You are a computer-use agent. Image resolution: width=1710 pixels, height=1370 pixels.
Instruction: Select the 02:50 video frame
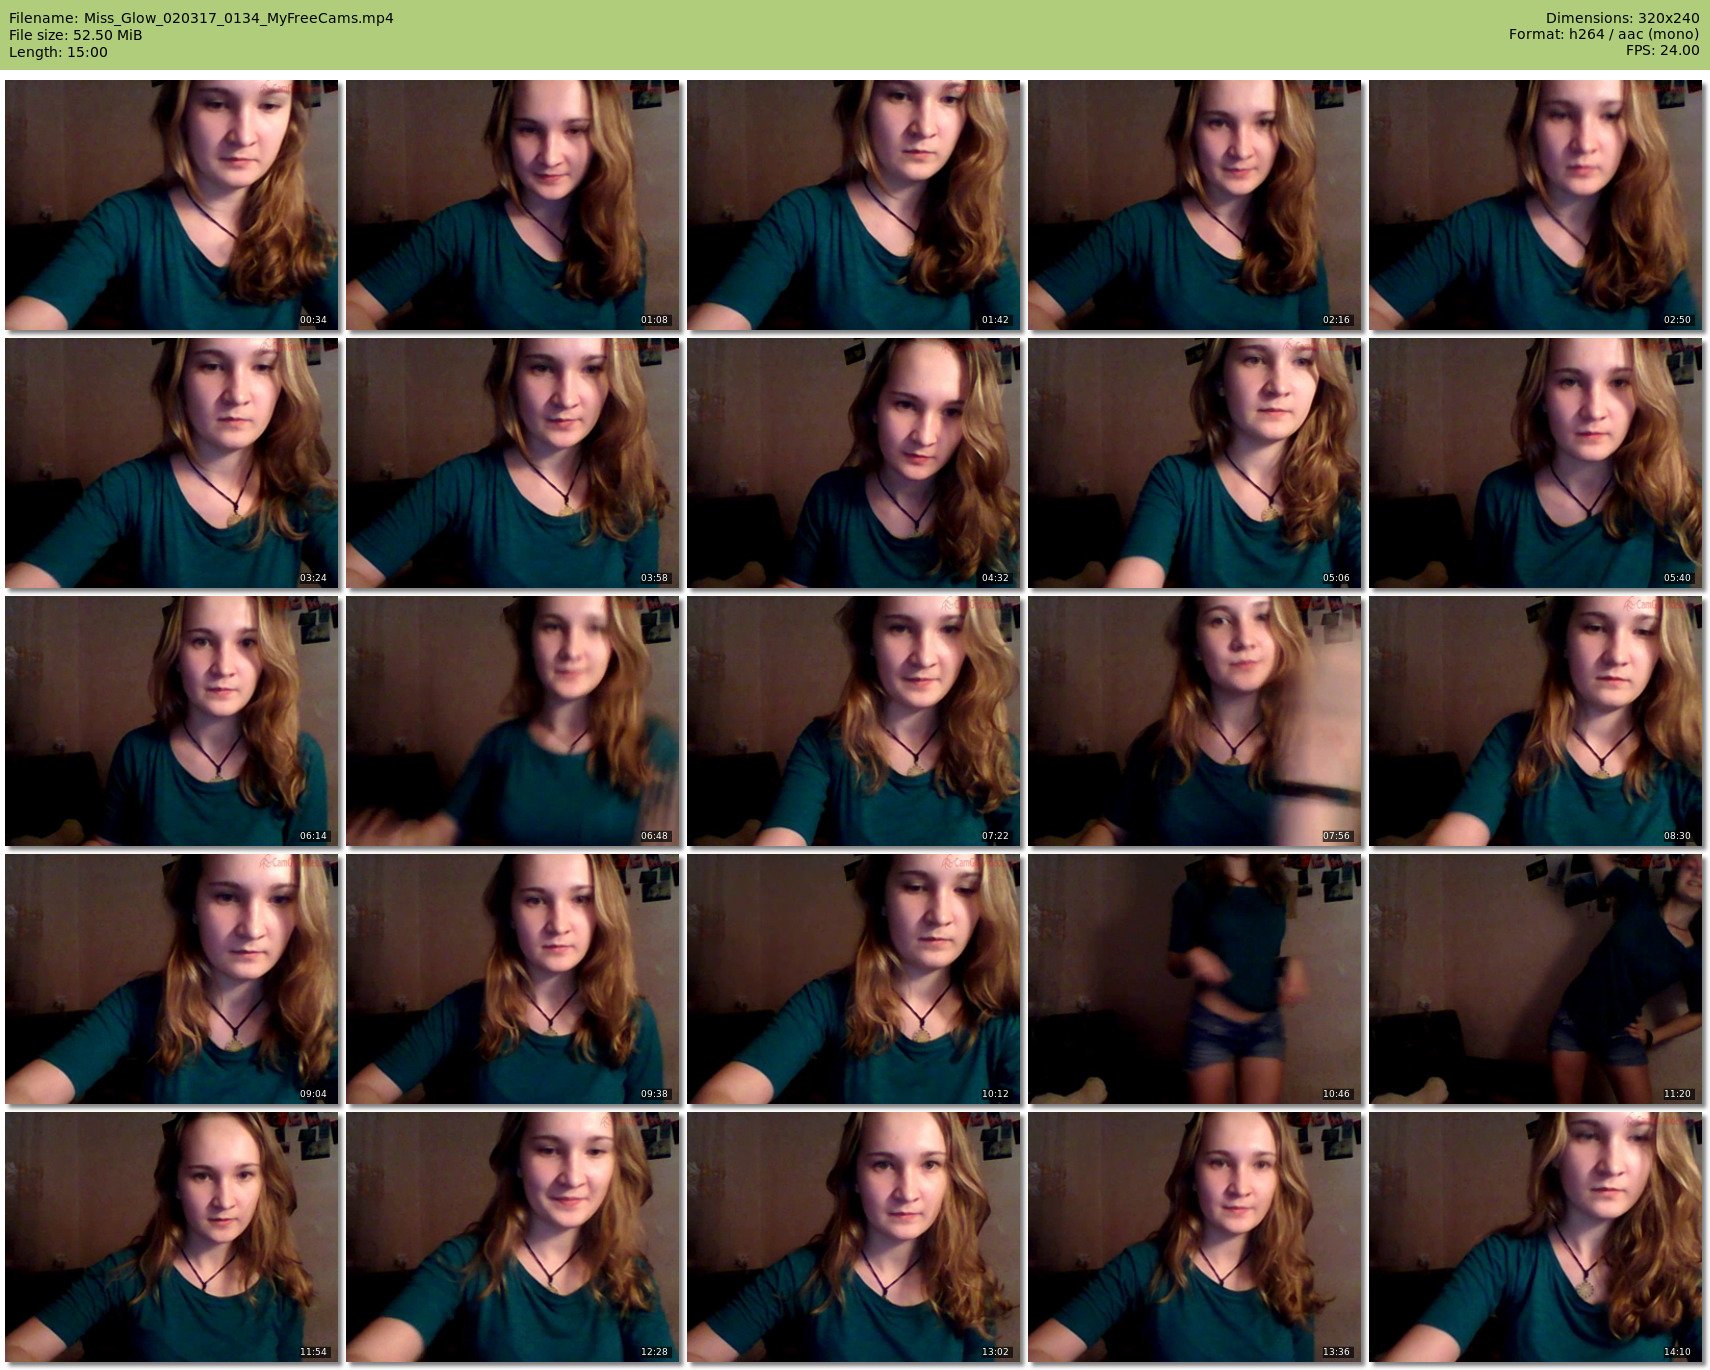[x=1536, y=205]
